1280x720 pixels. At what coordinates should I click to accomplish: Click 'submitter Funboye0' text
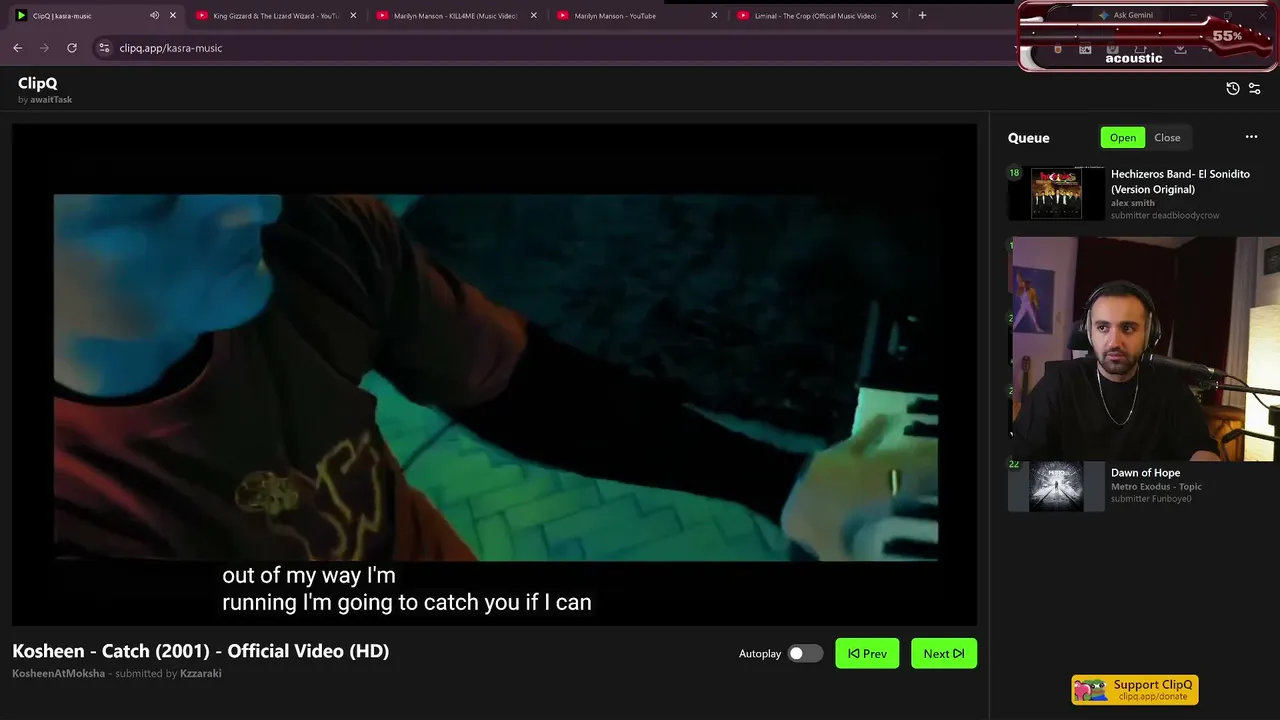click(x=1151, y=499)
